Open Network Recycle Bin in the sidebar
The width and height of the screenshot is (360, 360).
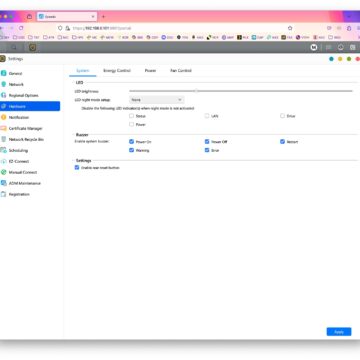coord(26,139)
